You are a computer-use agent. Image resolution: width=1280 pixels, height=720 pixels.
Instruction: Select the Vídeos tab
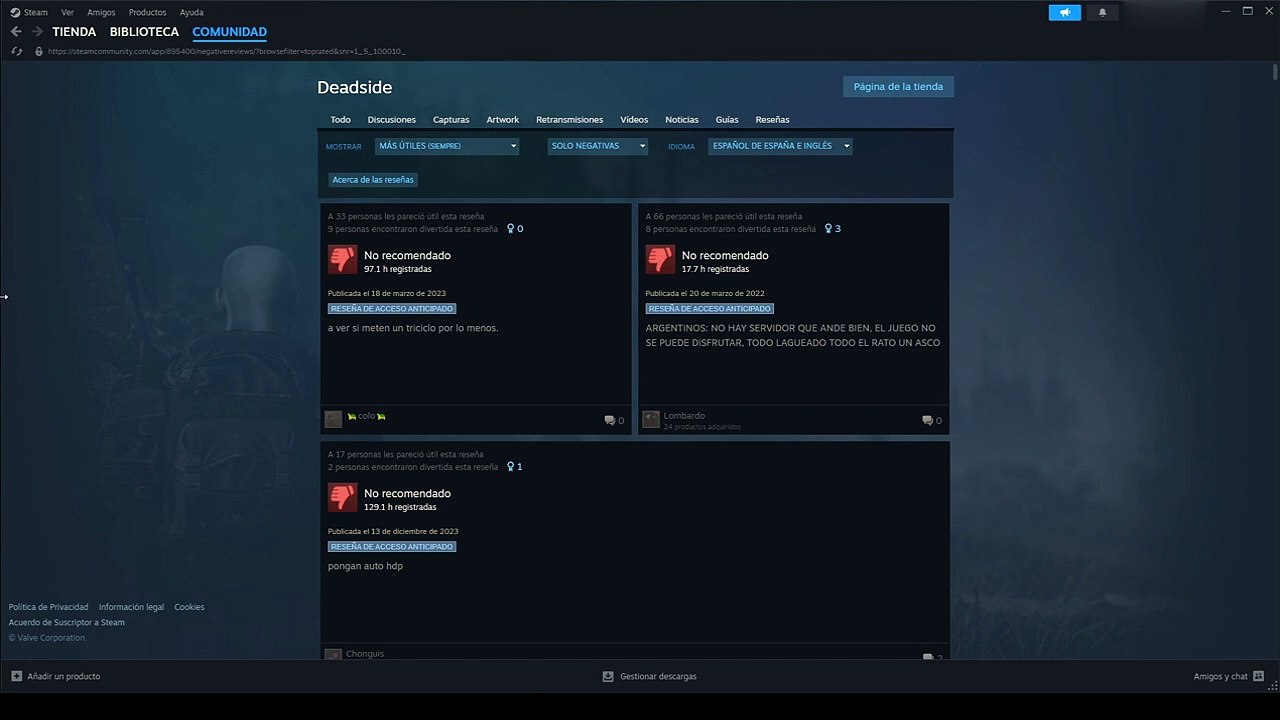[x=634, y=119]
